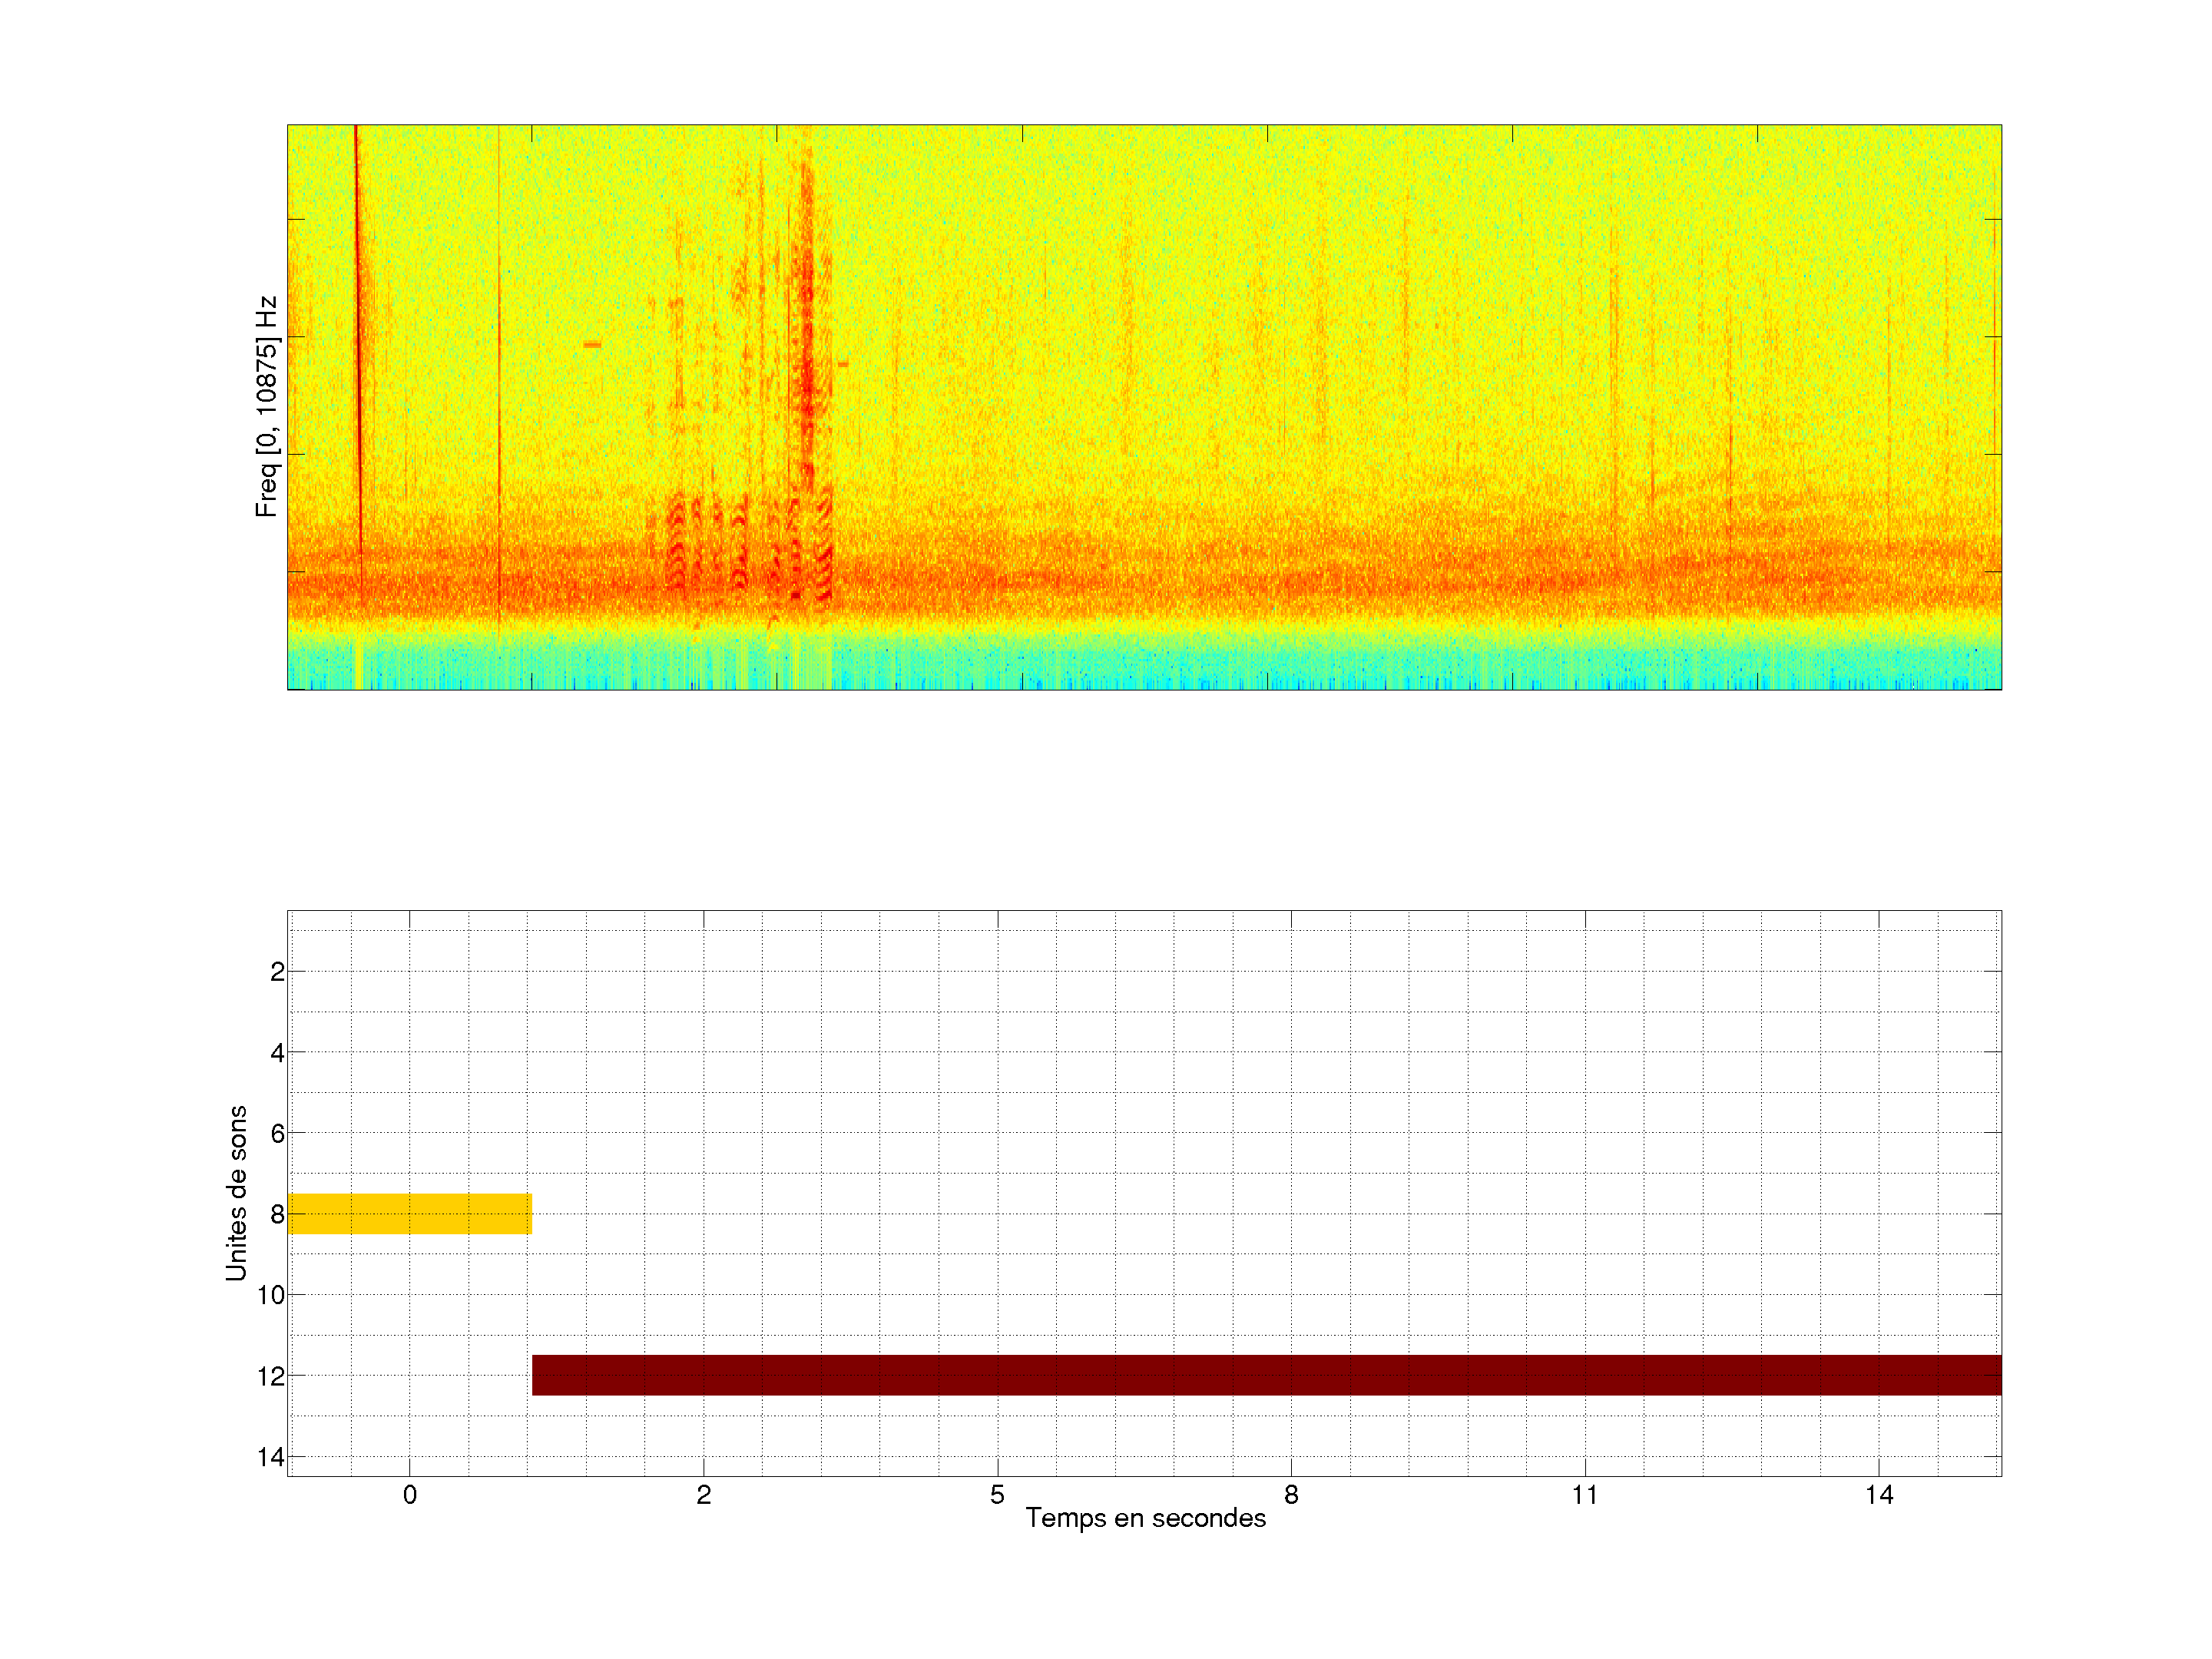Click x-axis tick label 8
This screenshot has height=1659, width=2212.
[x=1291, y=1495]
